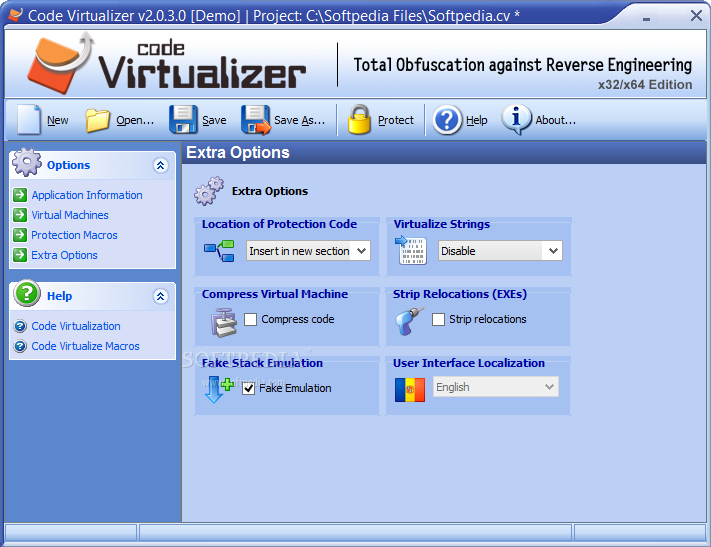Click the Options panel header title
Image resolution: width=711 pixels, height=547 pixels.
68,165
